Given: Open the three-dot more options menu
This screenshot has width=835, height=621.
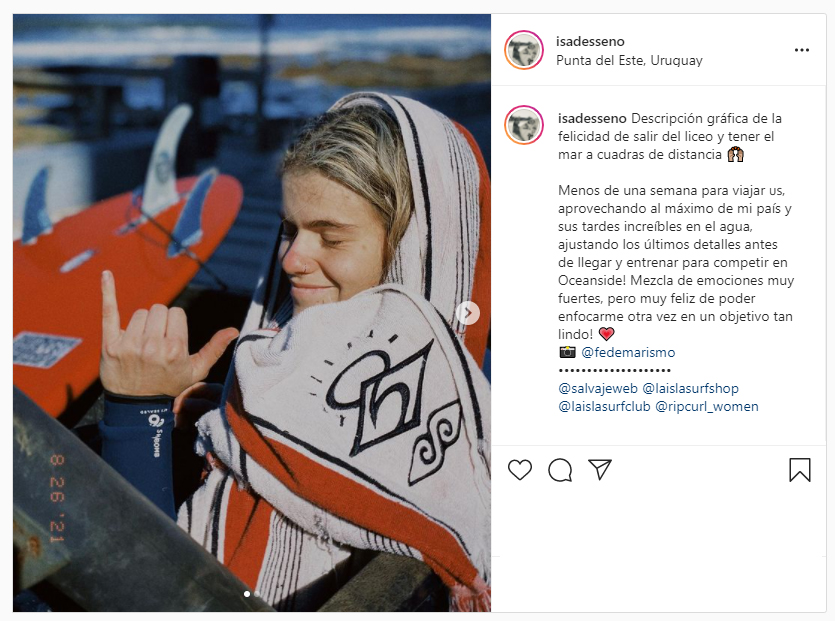Looking at the screenshot, I should (801, 50).
